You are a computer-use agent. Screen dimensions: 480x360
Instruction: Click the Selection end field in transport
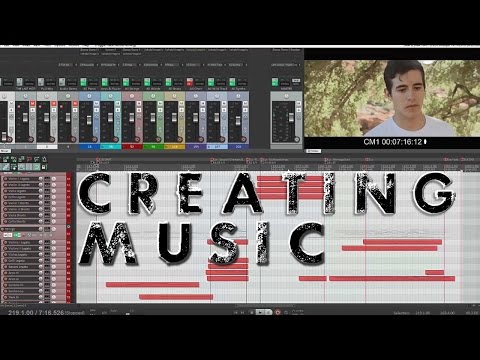(447, 313)
